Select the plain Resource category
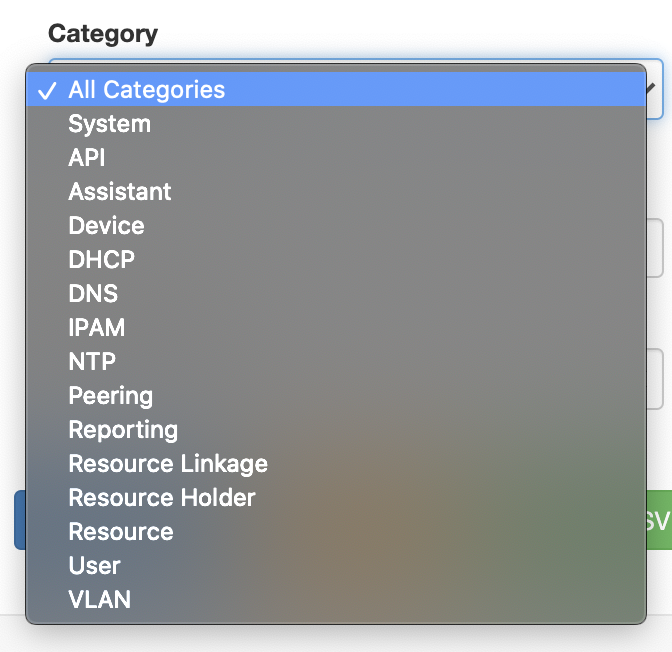 pyautogui.click(x=121, y=532)
